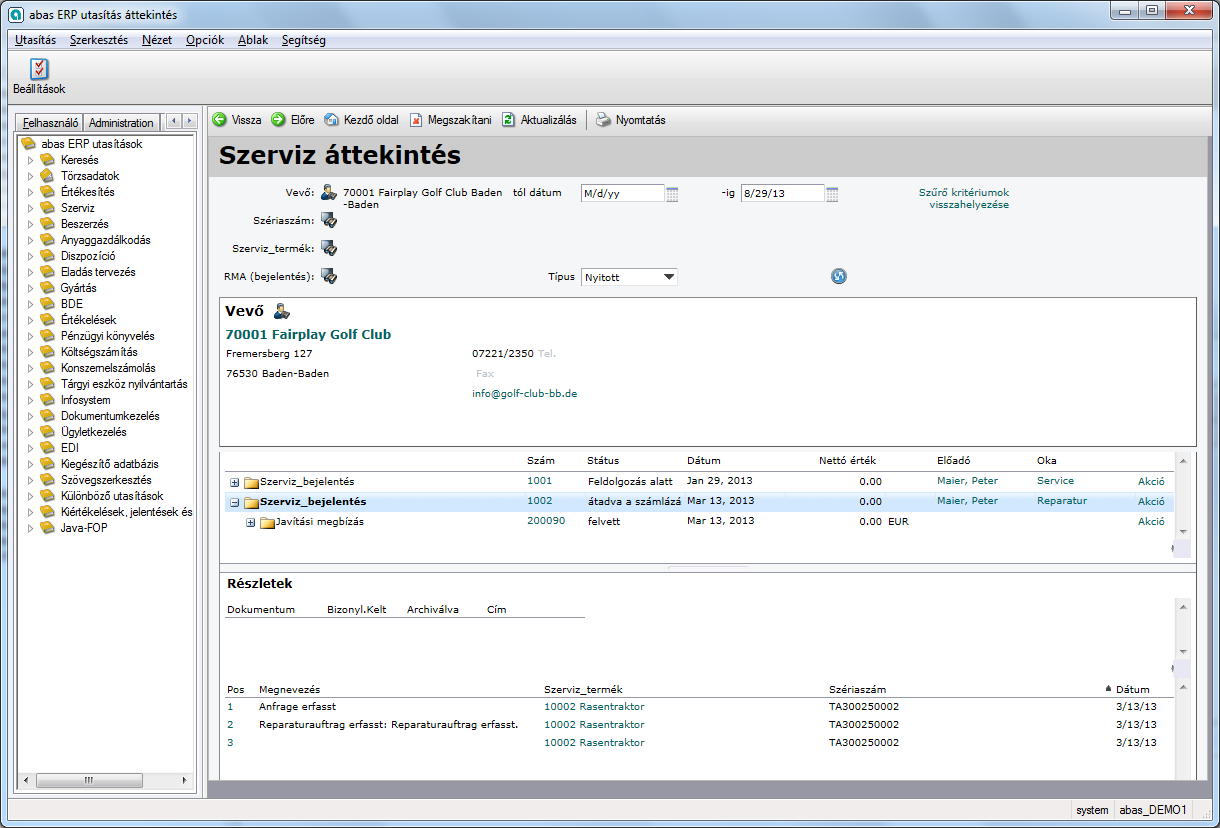The image size is (1220, 828).
Task: Click Akció for service report 1001
Action: 1151,481
